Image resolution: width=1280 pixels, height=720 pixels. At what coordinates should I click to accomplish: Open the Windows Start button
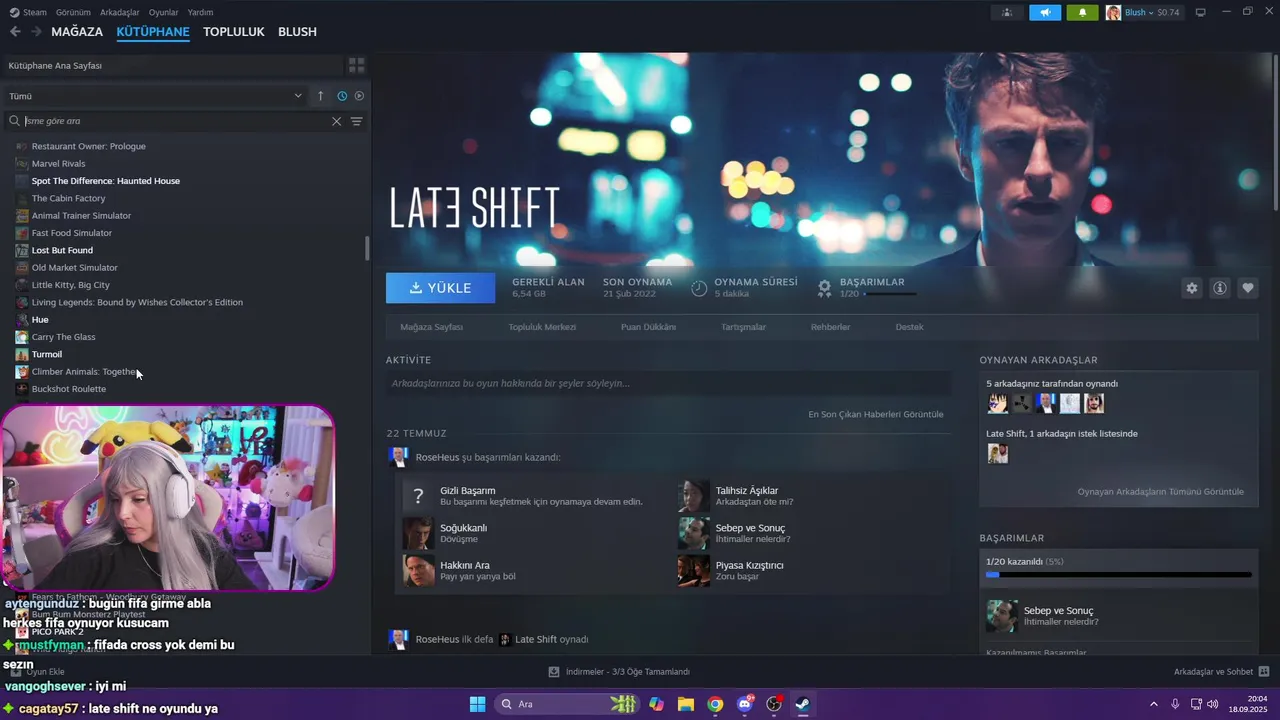[x=477, y=704]
